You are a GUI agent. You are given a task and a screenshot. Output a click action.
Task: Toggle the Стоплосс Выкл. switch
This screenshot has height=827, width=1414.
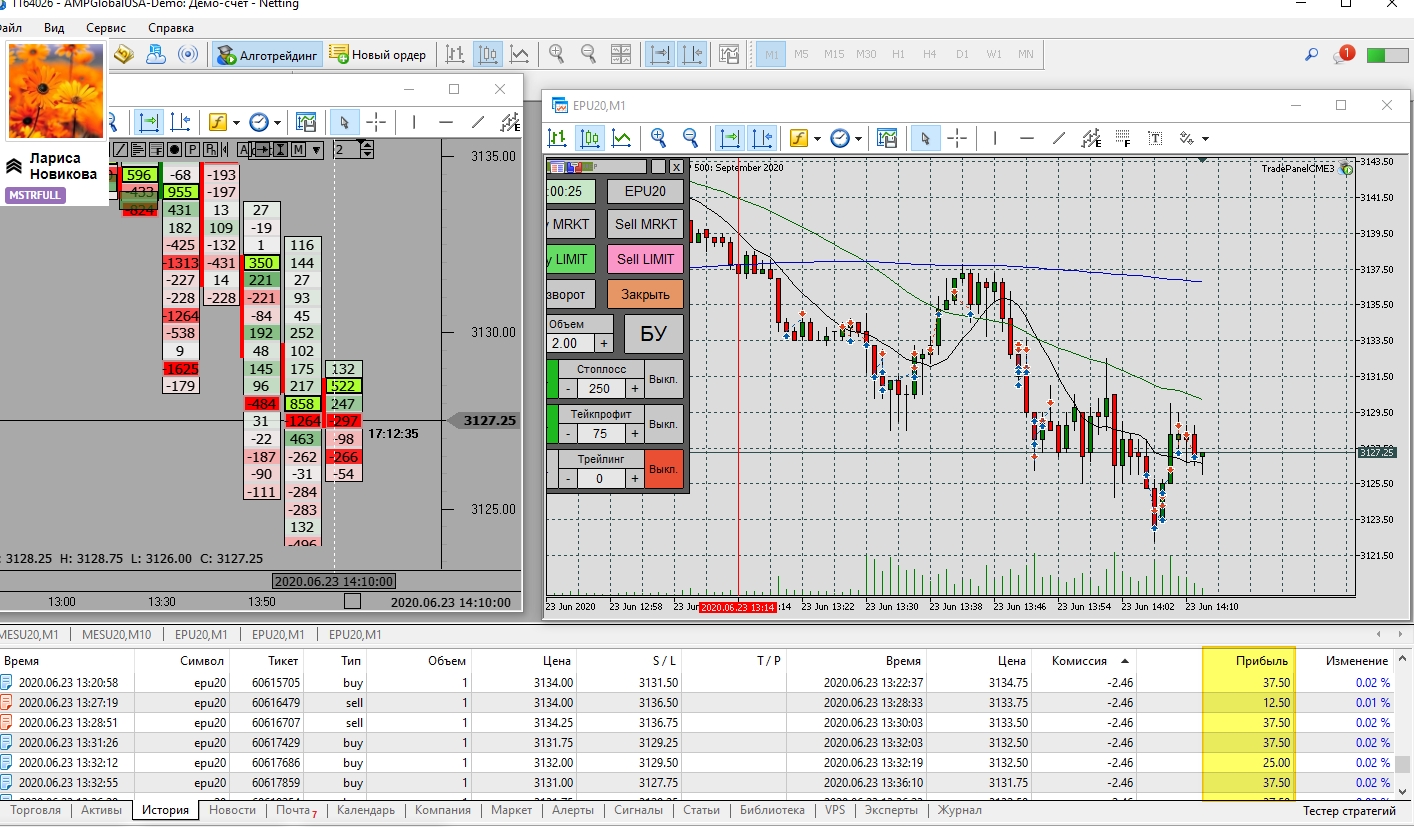[664, 380]
